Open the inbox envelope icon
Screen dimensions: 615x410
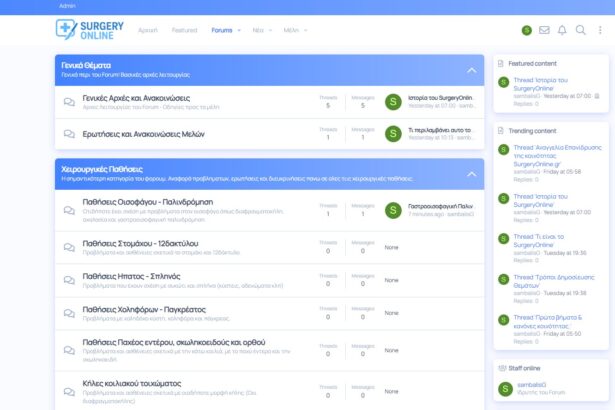[x=544, y=30]
